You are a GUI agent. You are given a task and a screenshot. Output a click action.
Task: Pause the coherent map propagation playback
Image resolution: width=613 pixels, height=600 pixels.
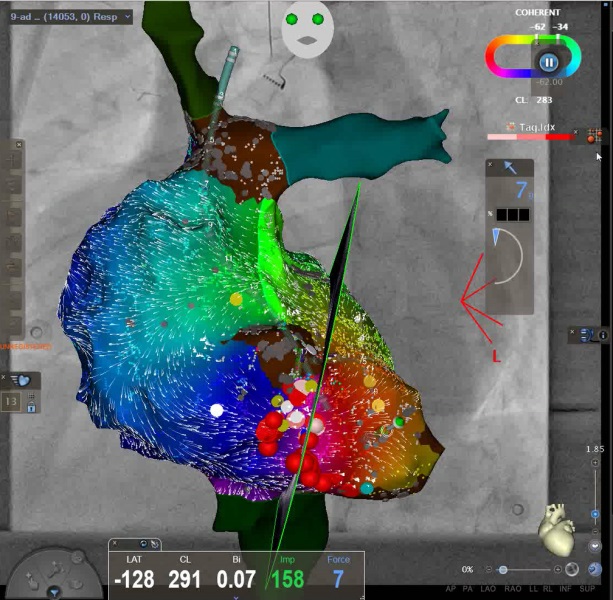pyautogui.click(x=548, y=61)
